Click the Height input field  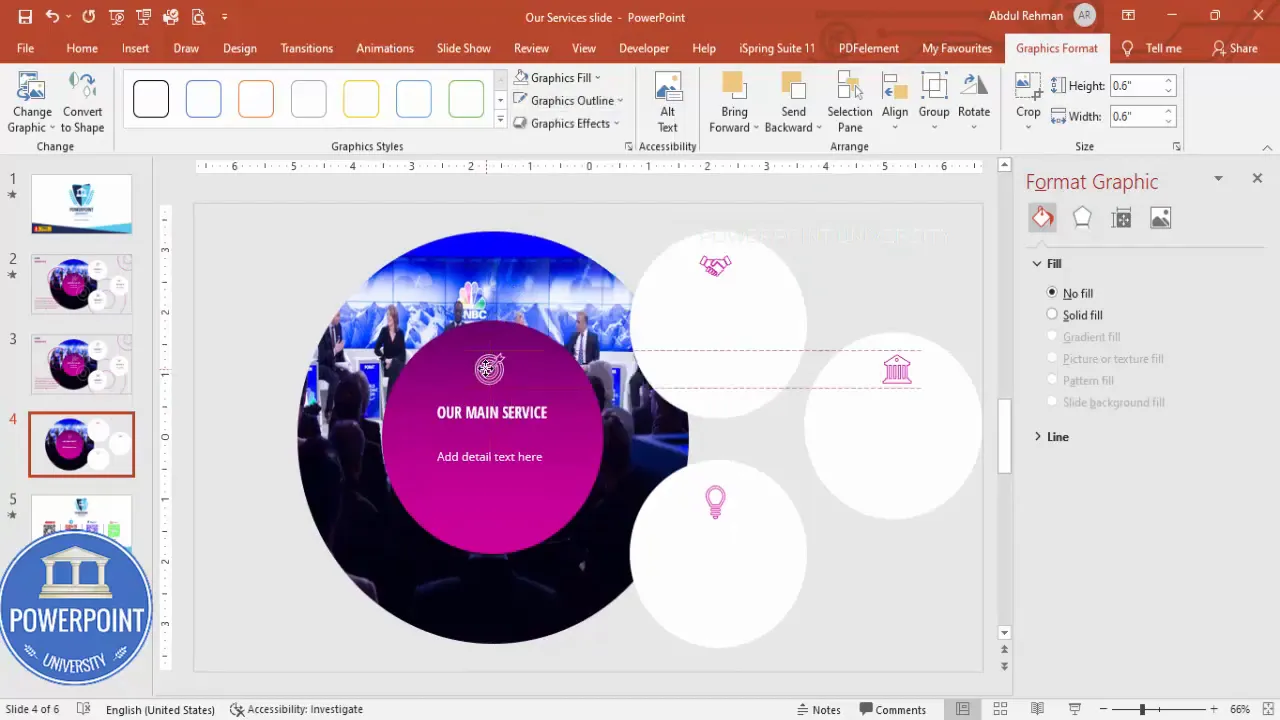(1136, 86)
